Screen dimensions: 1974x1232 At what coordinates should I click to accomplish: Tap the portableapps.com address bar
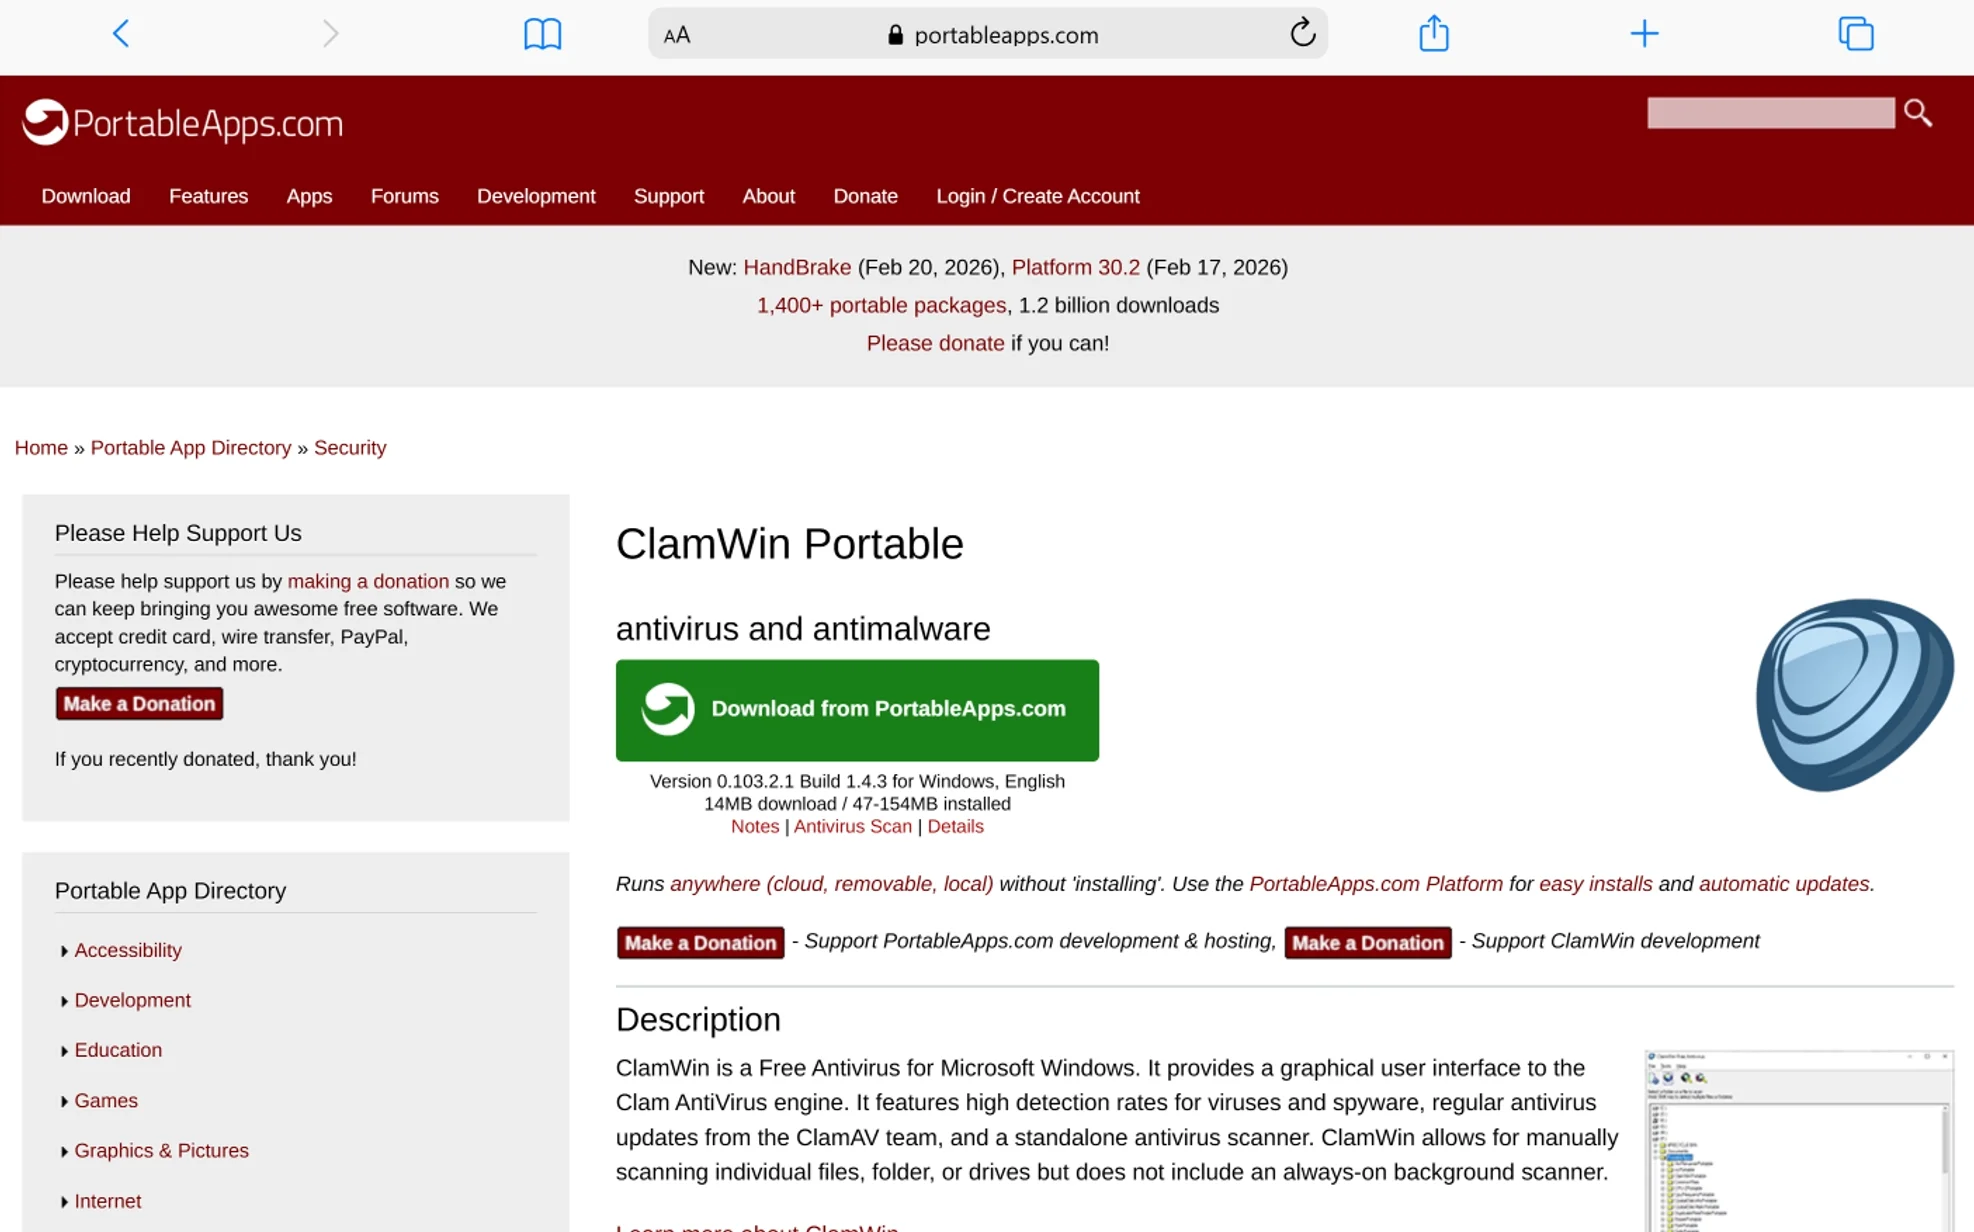[x=988, y=34]
